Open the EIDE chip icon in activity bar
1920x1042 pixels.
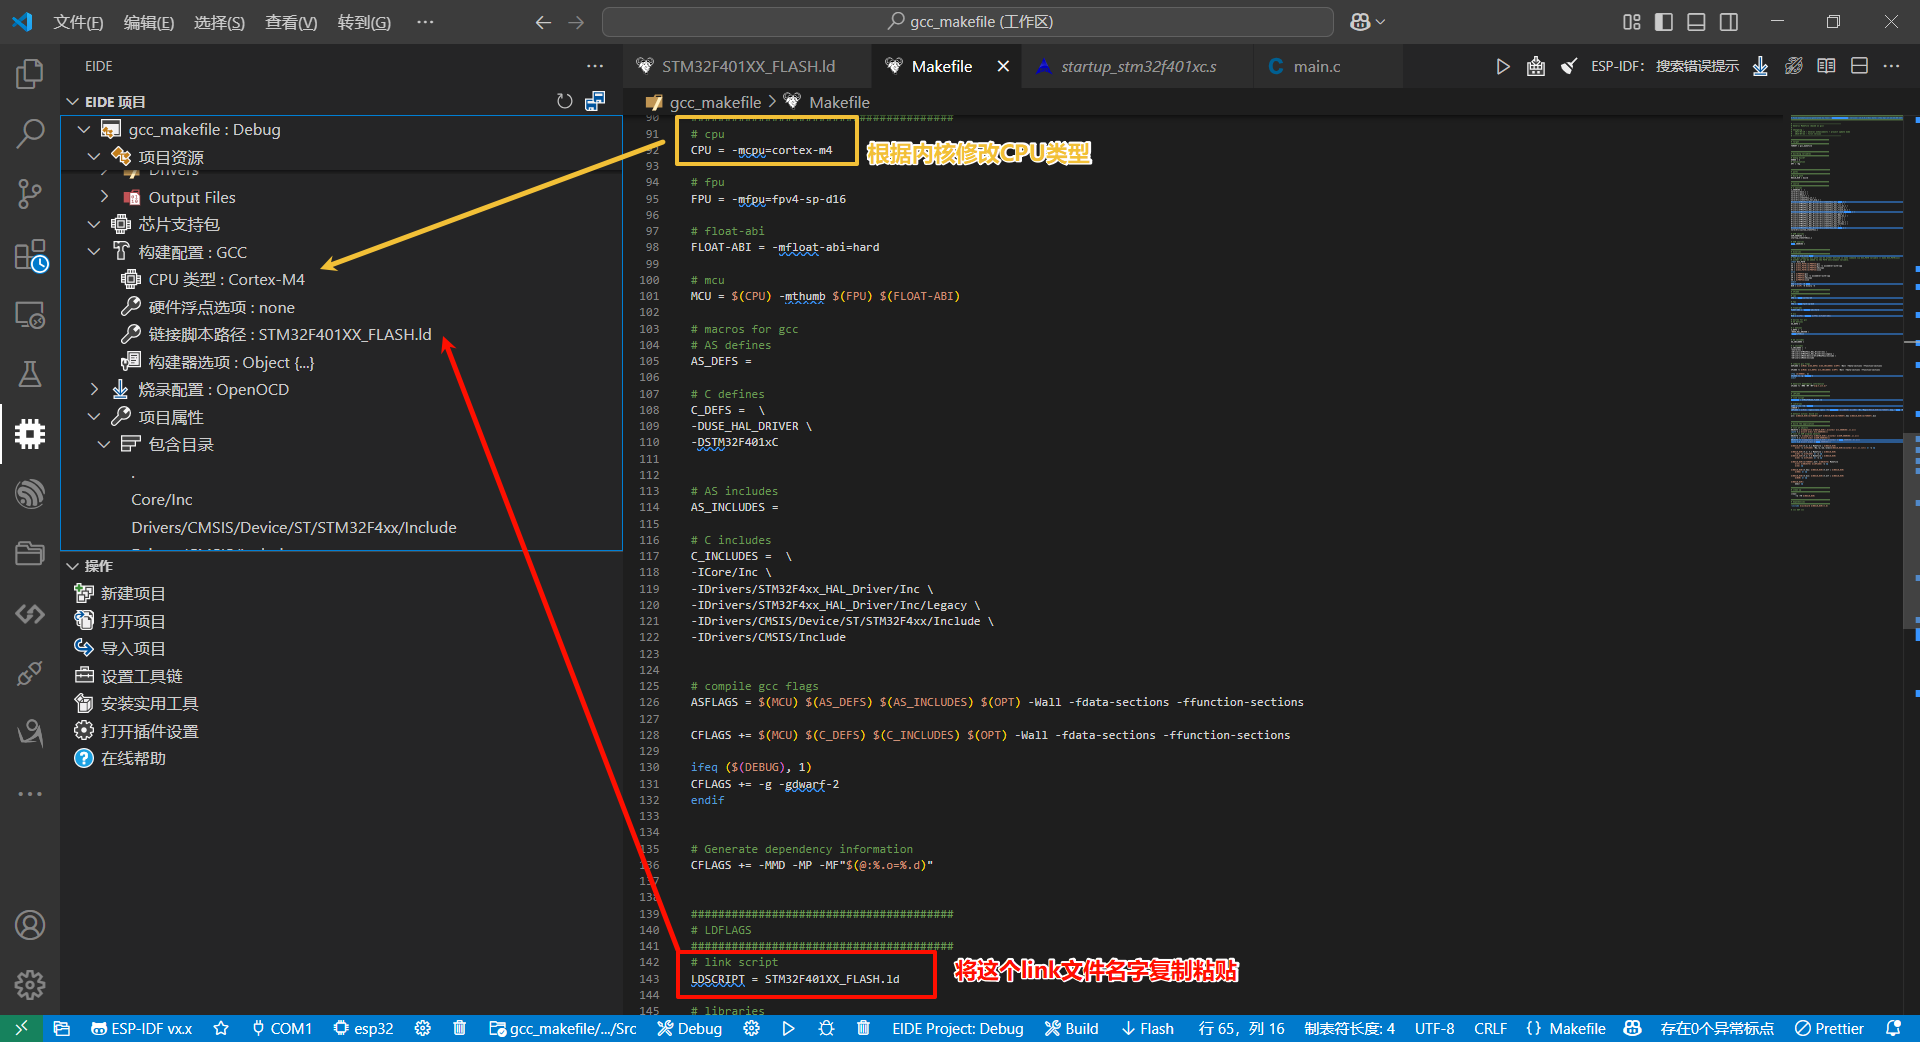(30, 433)
